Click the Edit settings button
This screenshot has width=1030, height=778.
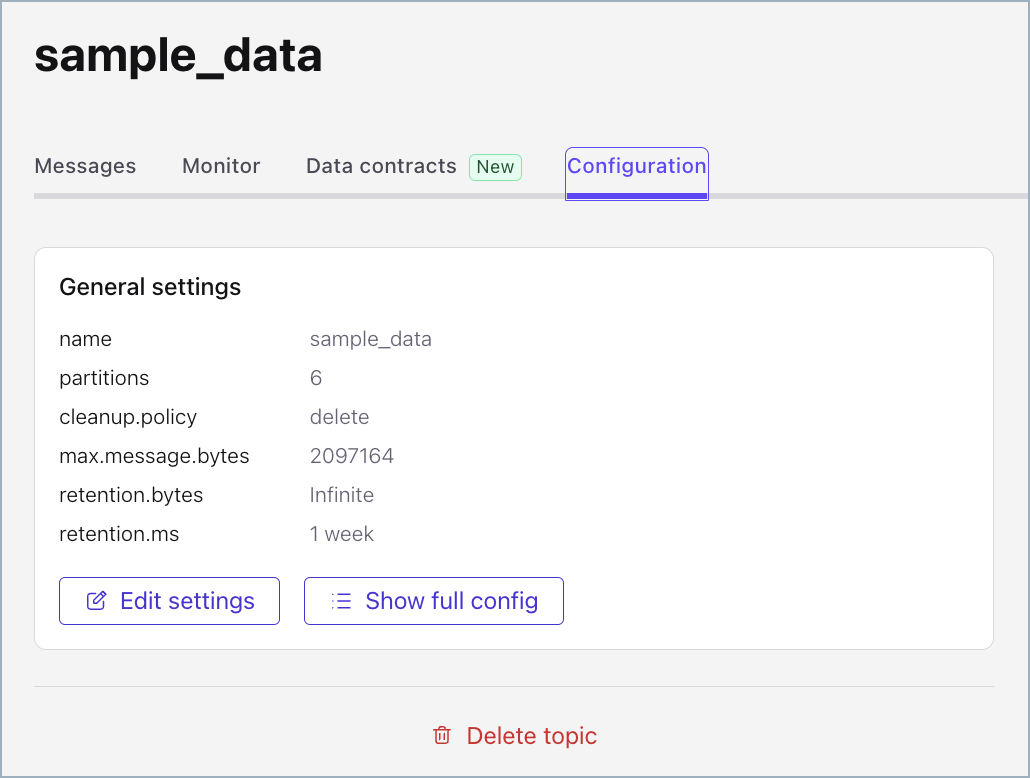pyautogui.click(x=169, y=600)
